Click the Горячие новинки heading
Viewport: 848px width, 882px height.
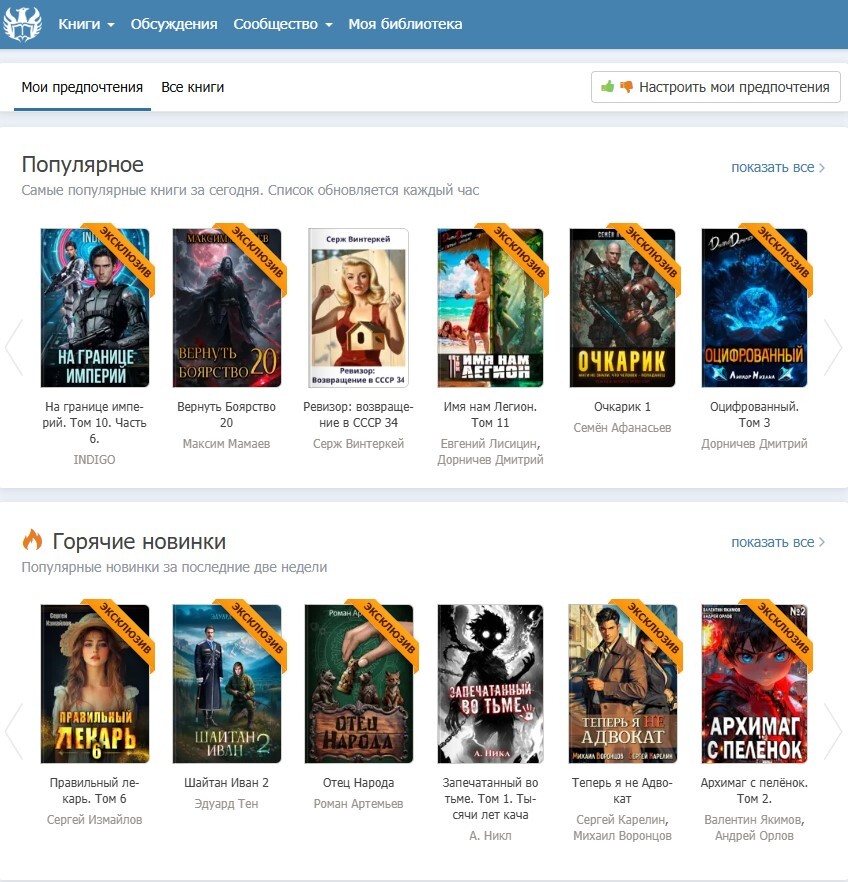[x=139, y=542]
